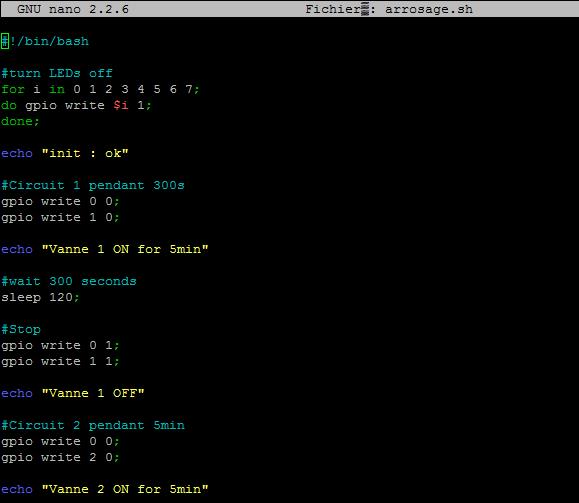The height and width of the screenshot is (503, 579).
Task: Click the 'gpio write 1 0;' line
Action: click(x=60, y=217)
